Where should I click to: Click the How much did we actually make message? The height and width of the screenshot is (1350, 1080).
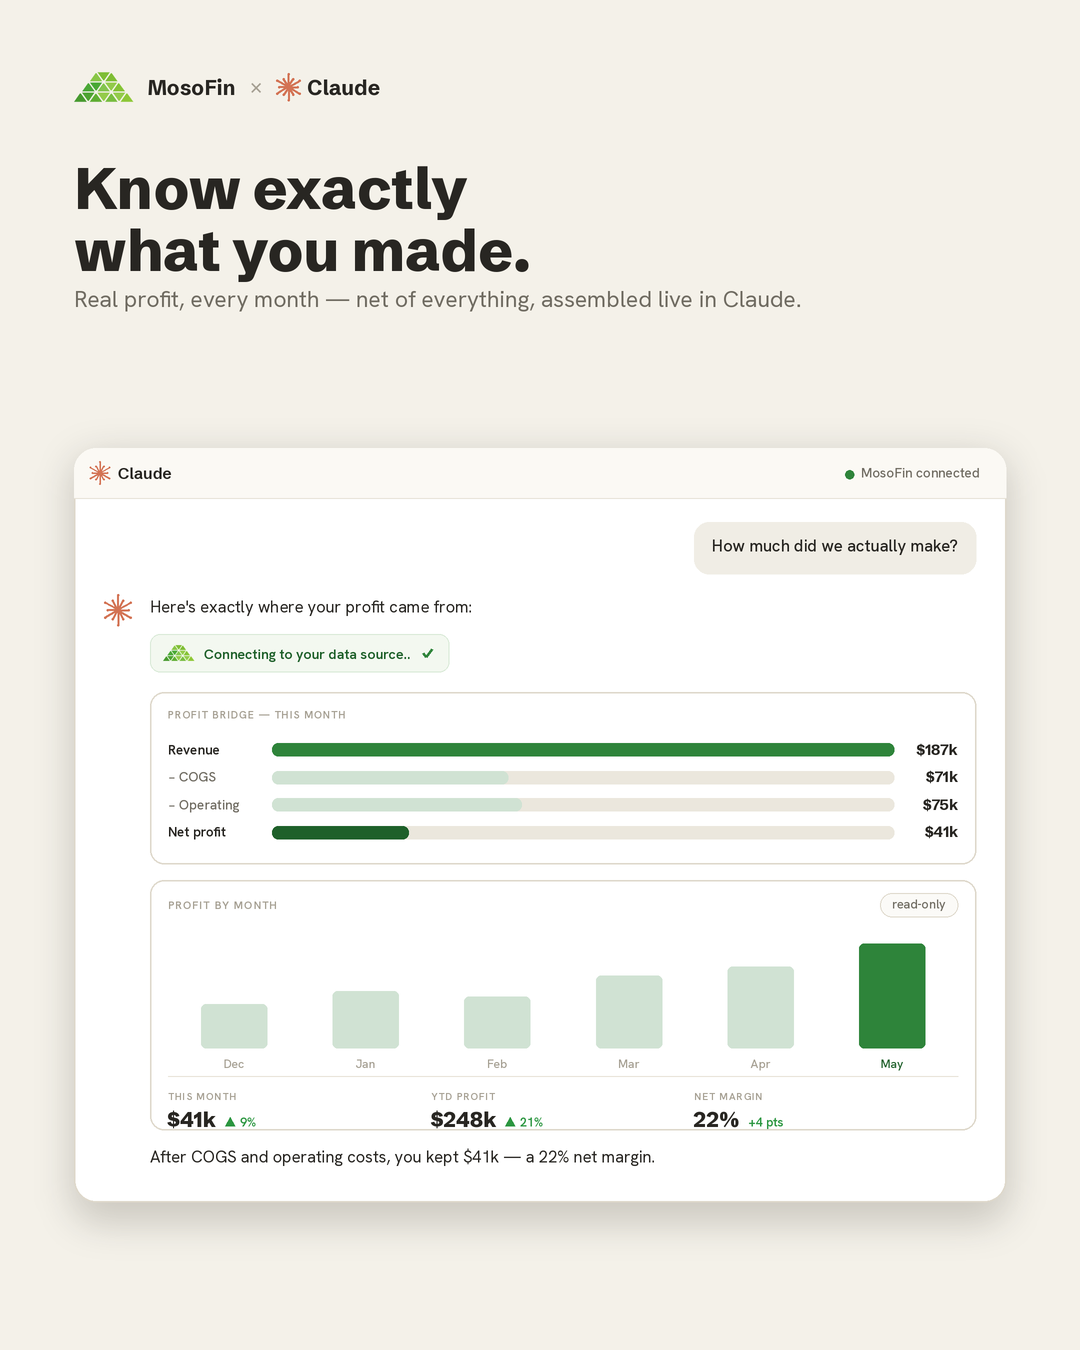835,547
